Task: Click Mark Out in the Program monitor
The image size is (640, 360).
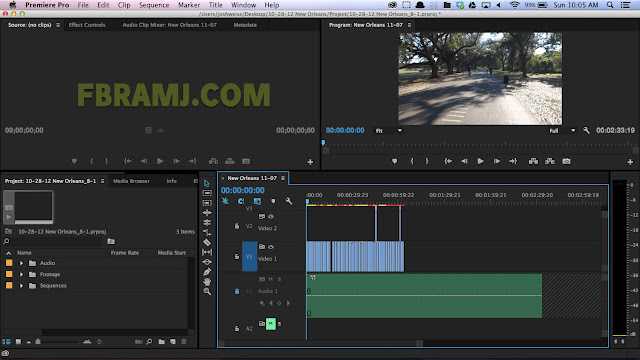Action: pos(427,162)
